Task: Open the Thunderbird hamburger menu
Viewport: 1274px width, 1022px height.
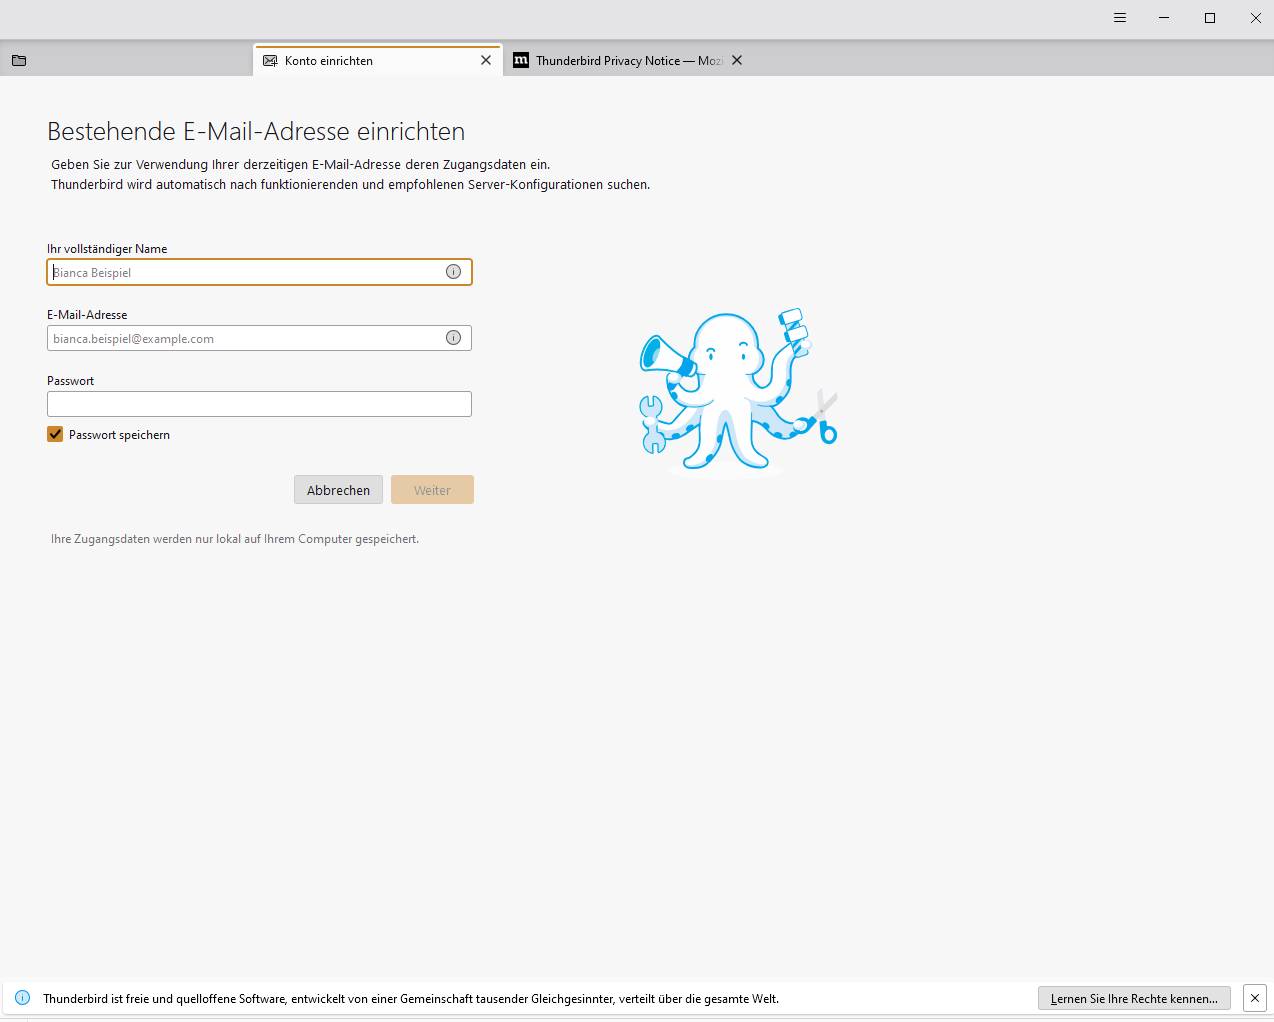Action: click(x=1120, y=18)
